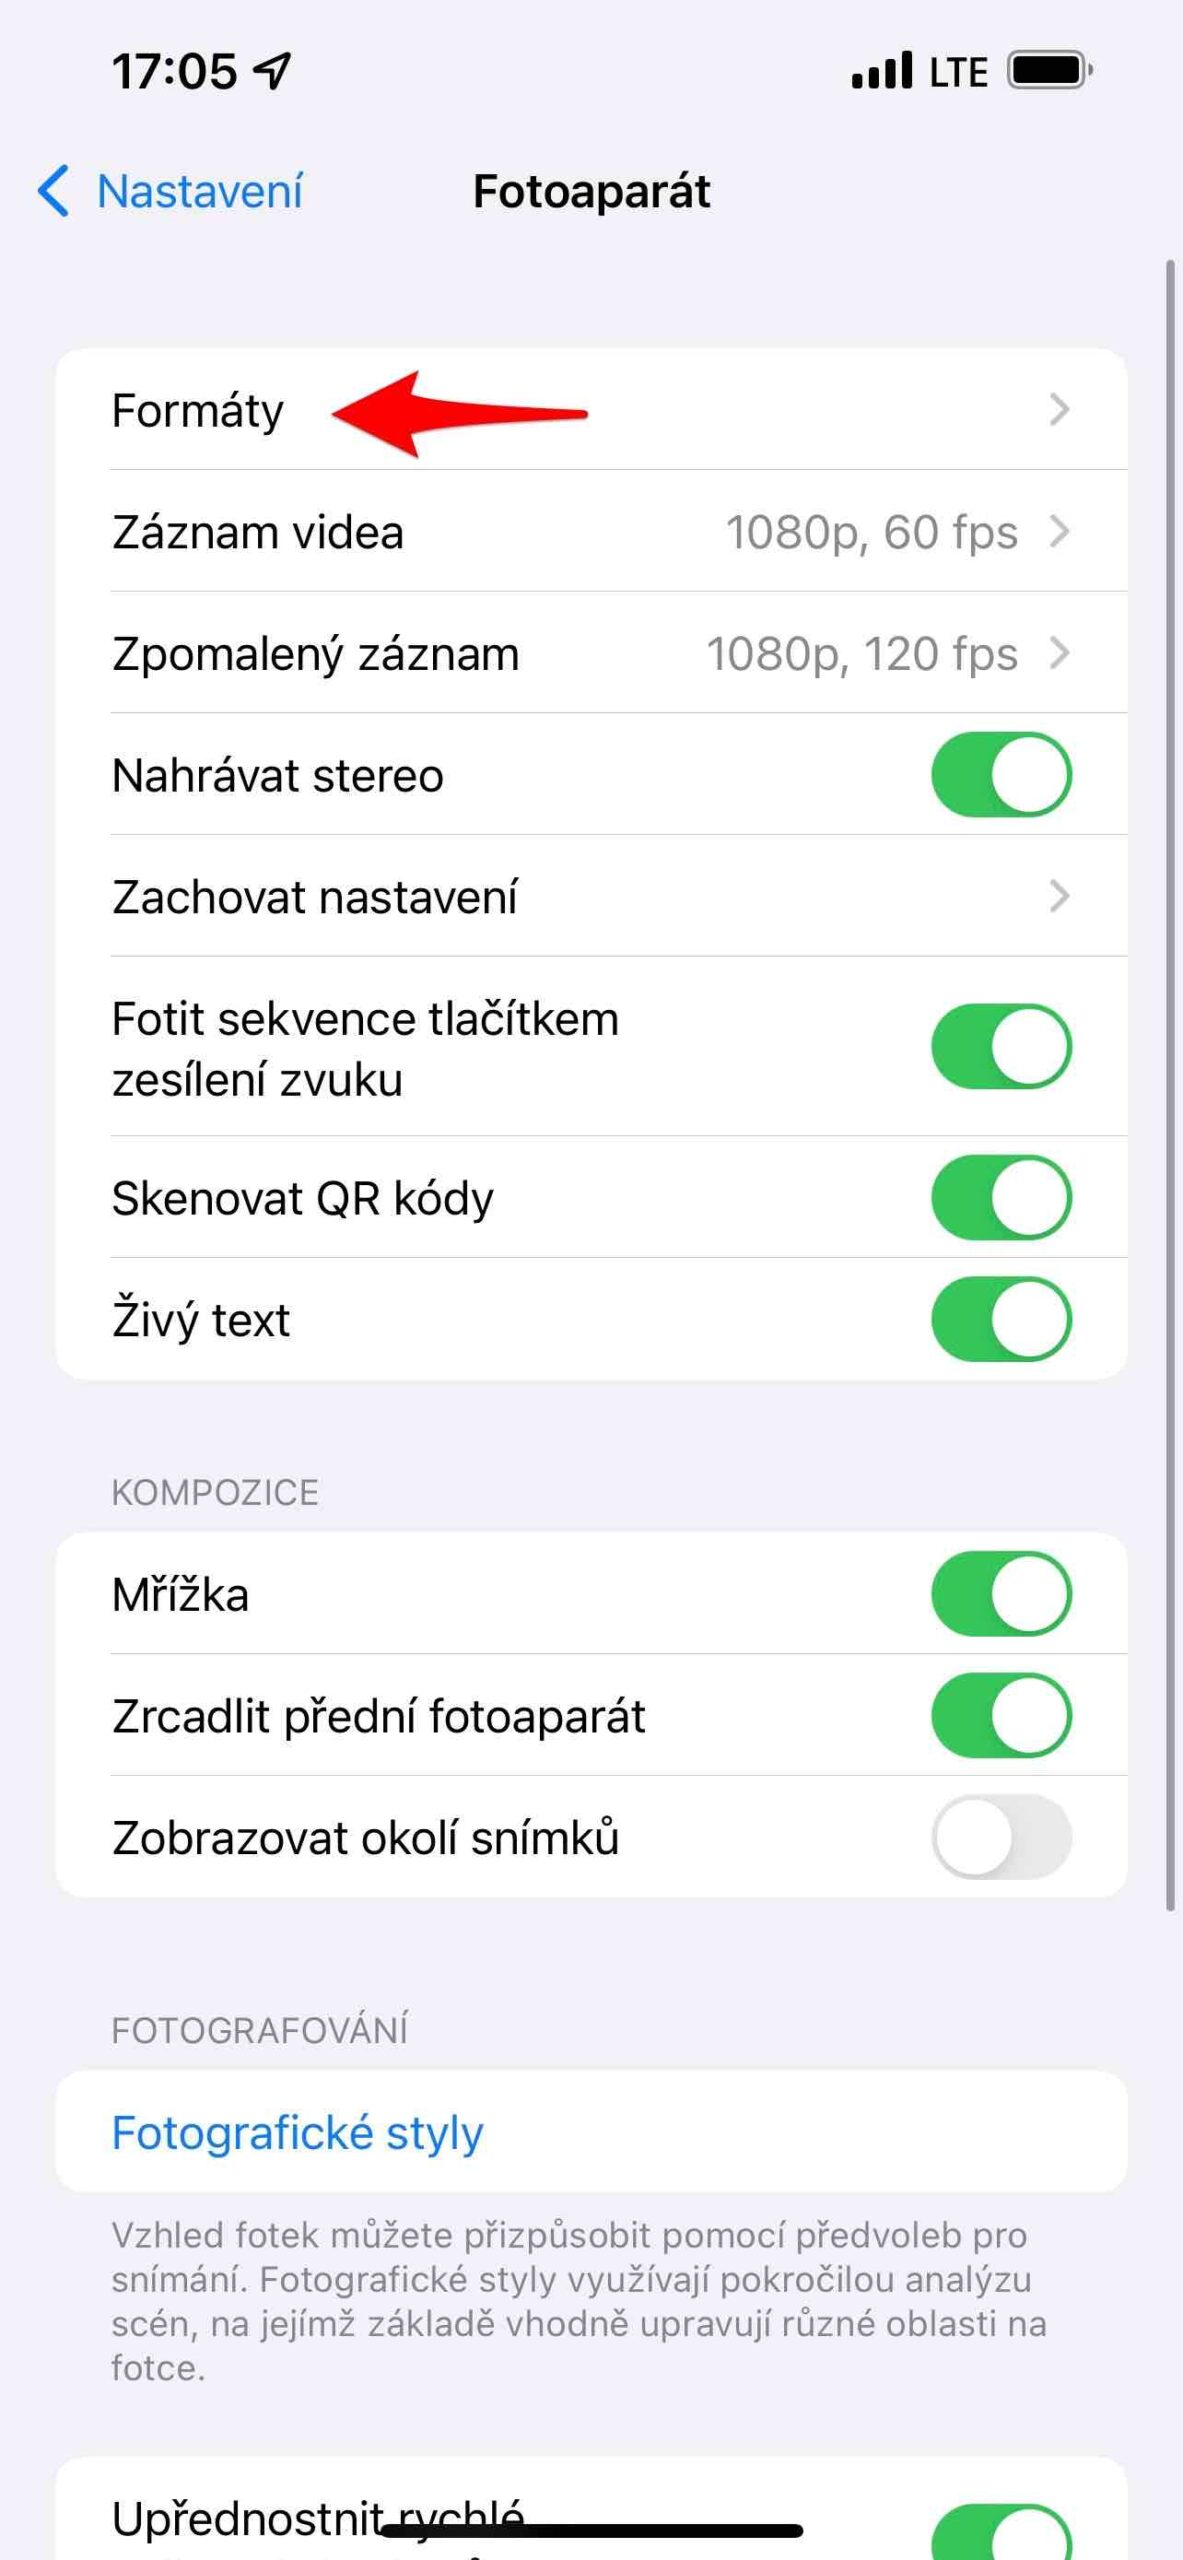This screenshot has width=1183, height=2560.
Task: Click the red arrow pointing to Formáty
Action: pos(459,414)
